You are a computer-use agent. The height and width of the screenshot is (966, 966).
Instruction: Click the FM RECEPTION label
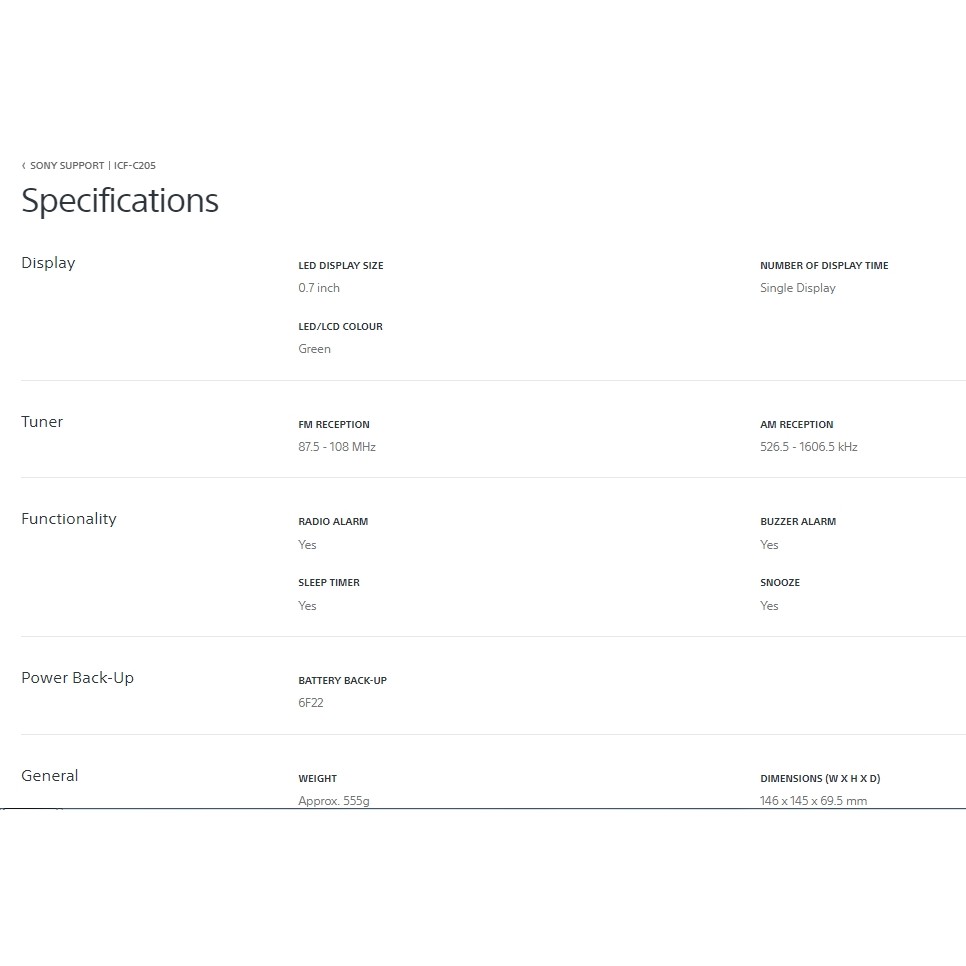click(334, 425)
